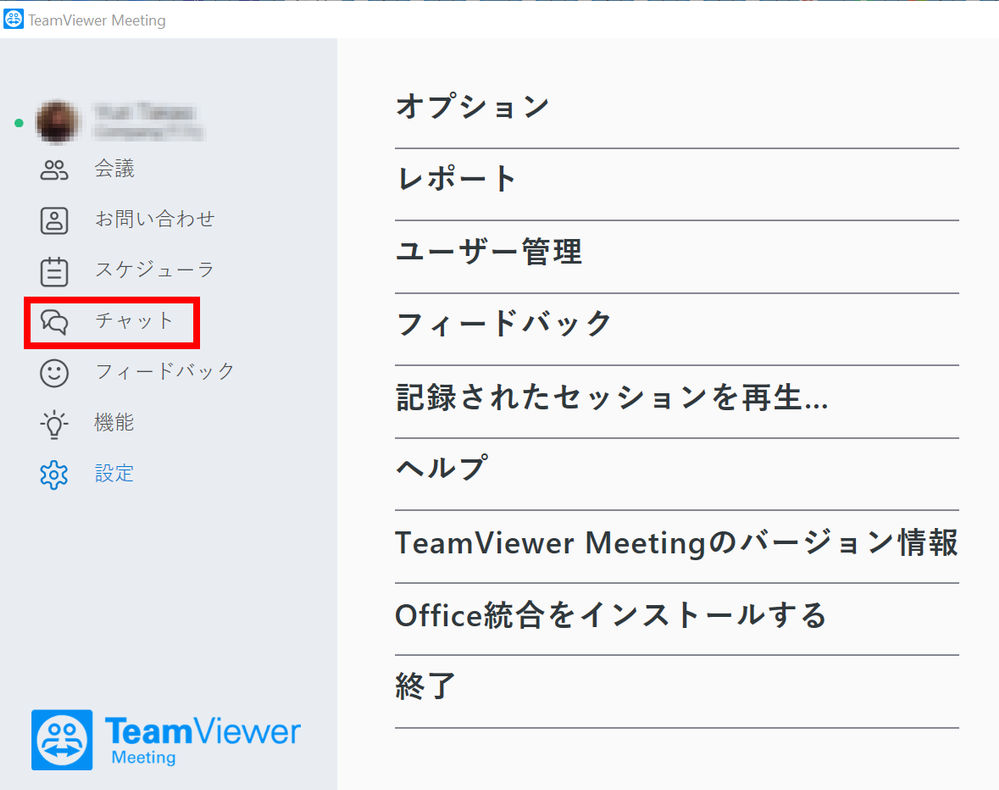Image resolution: width=999 pixels, height=790 pixels.
Task: Click the 設定 gear icon
Action: tap(54, 475)
